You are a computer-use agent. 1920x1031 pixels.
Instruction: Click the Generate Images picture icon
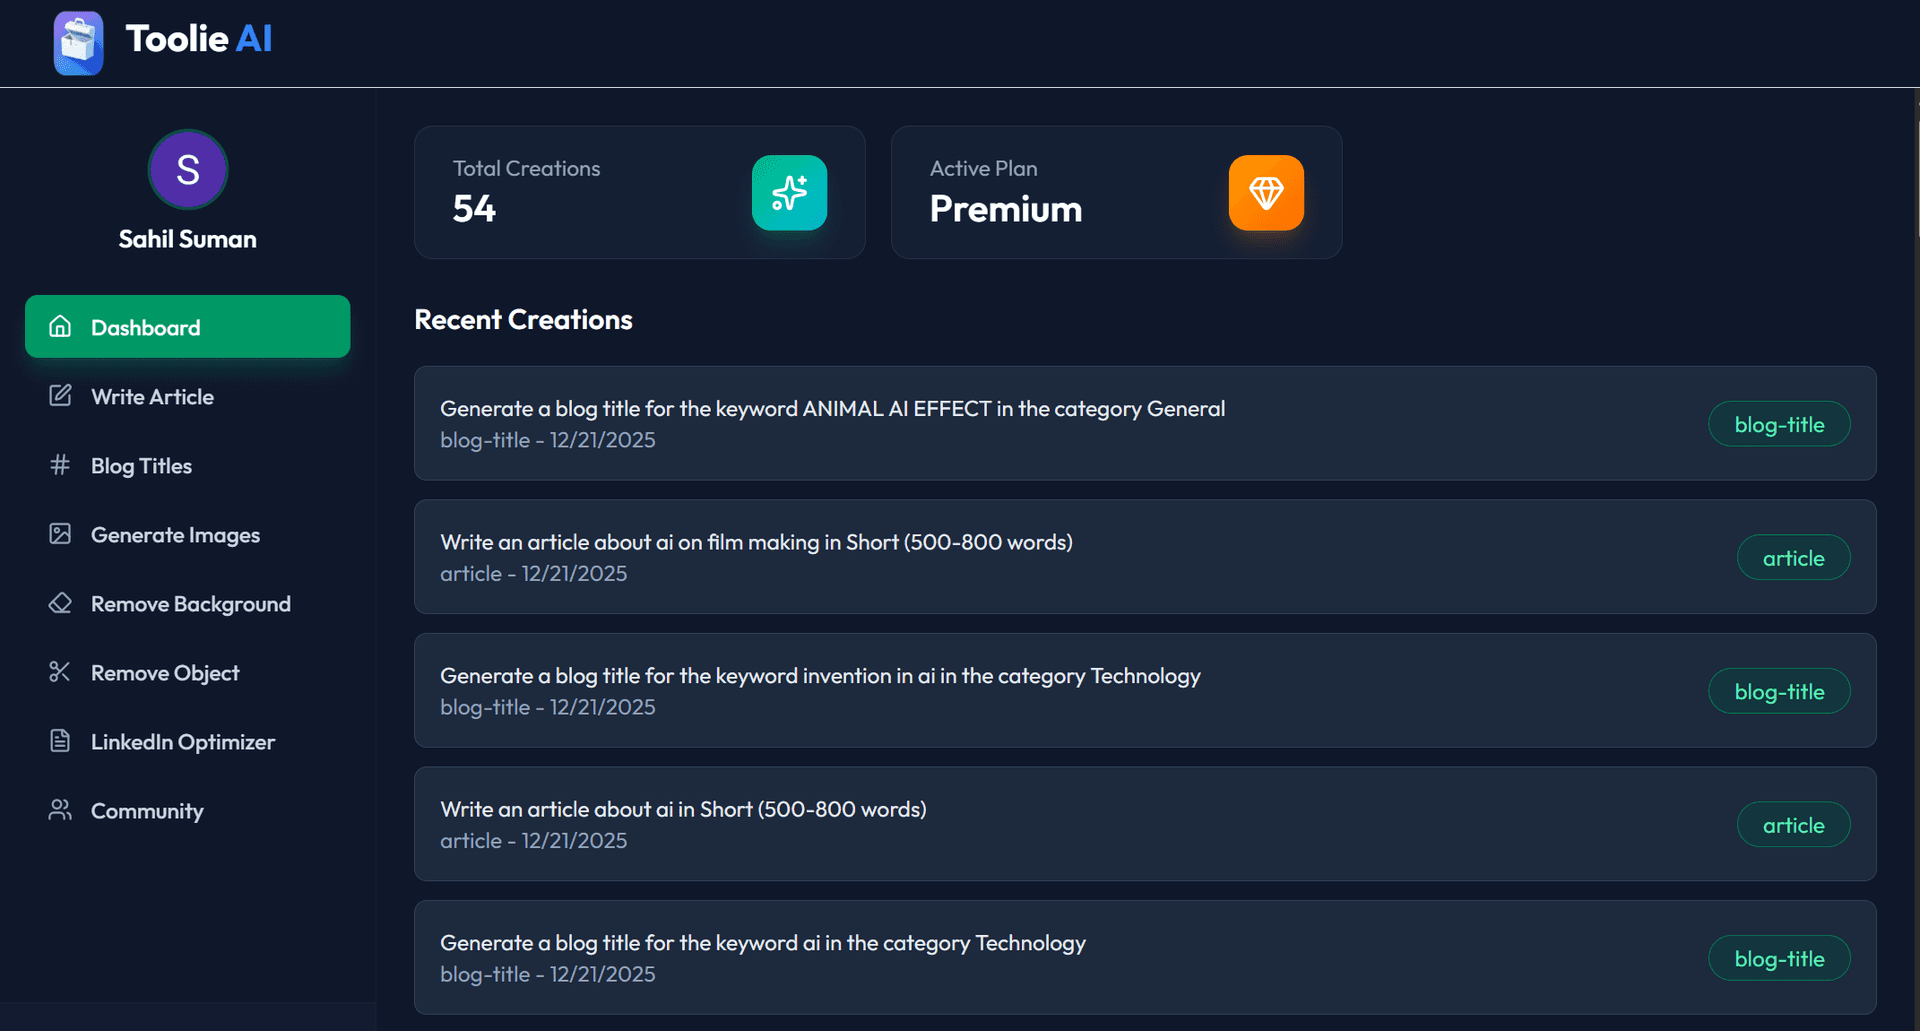(x=60, y=534)
